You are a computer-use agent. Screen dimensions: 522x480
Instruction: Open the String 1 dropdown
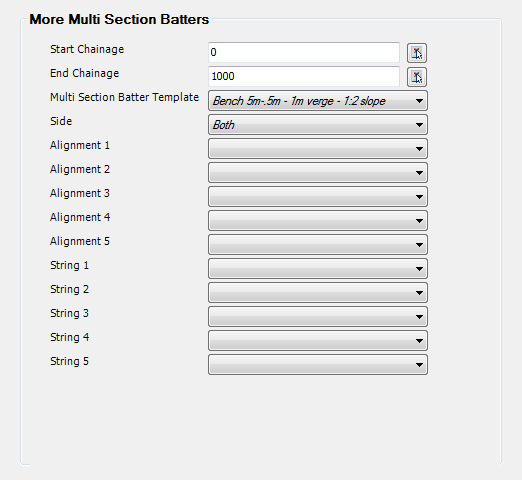(x=318, y=269)
